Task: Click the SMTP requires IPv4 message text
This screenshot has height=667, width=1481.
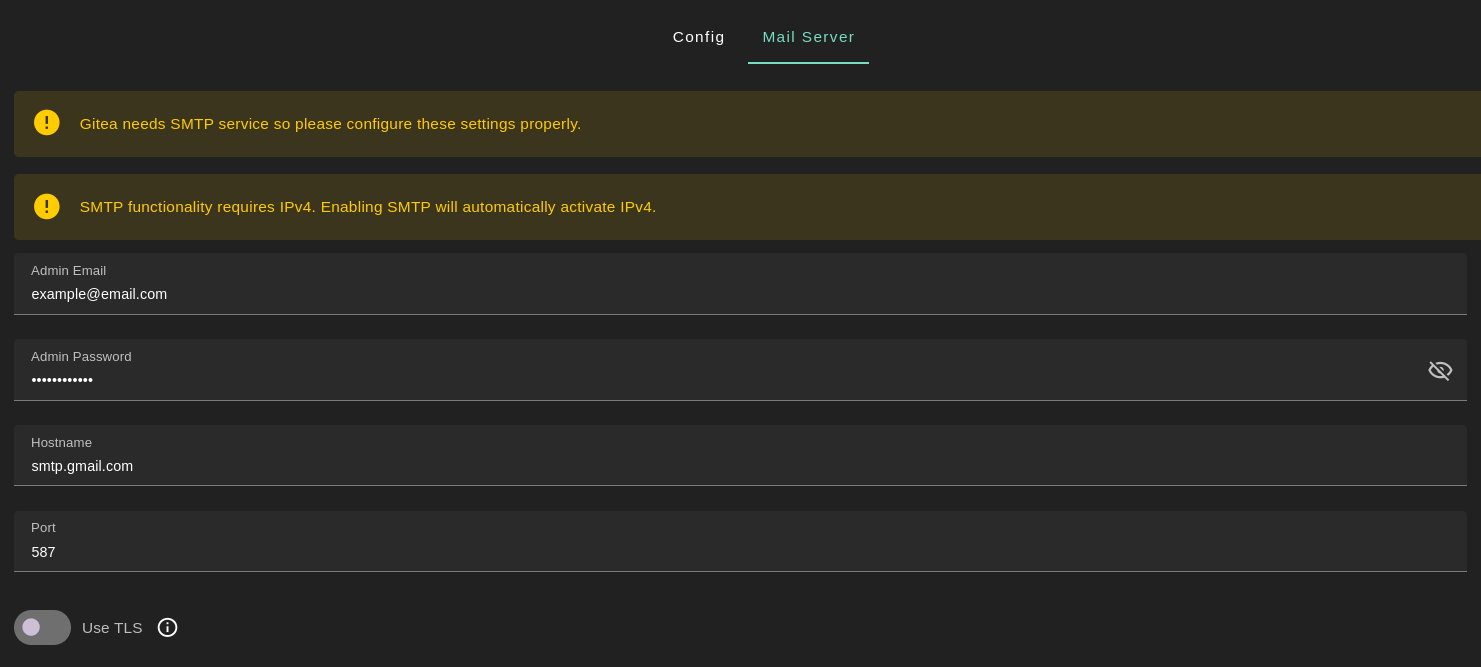Action: [367, 207]
